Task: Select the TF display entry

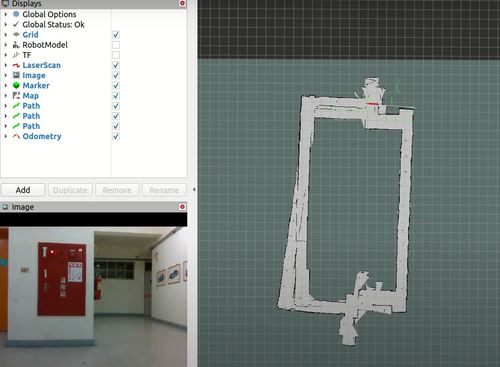Action: click(x=27, y=55)
